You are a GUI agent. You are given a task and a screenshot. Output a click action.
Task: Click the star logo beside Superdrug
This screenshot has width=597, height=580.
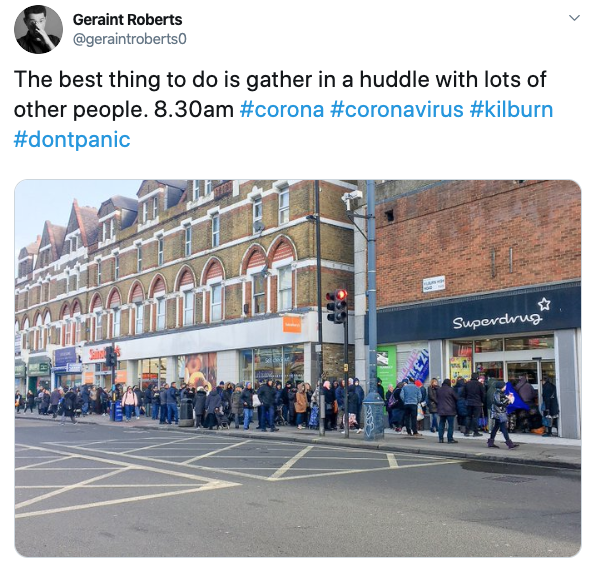[x=544, y=304]
